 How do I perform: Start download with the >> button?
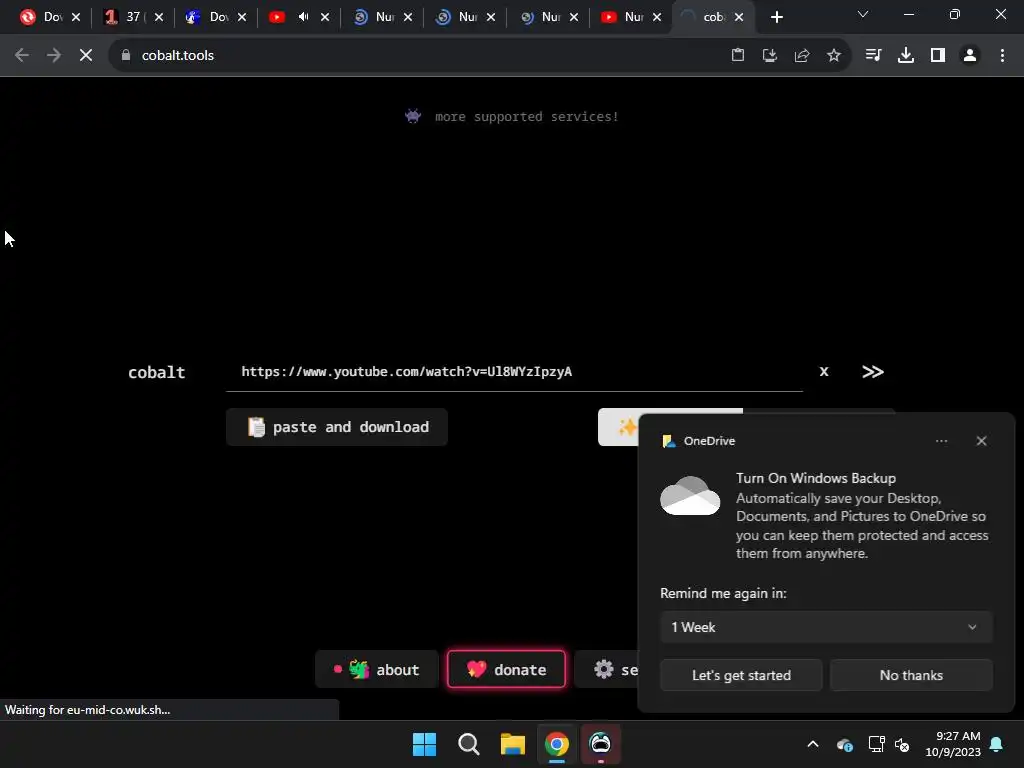coord(873,372)
